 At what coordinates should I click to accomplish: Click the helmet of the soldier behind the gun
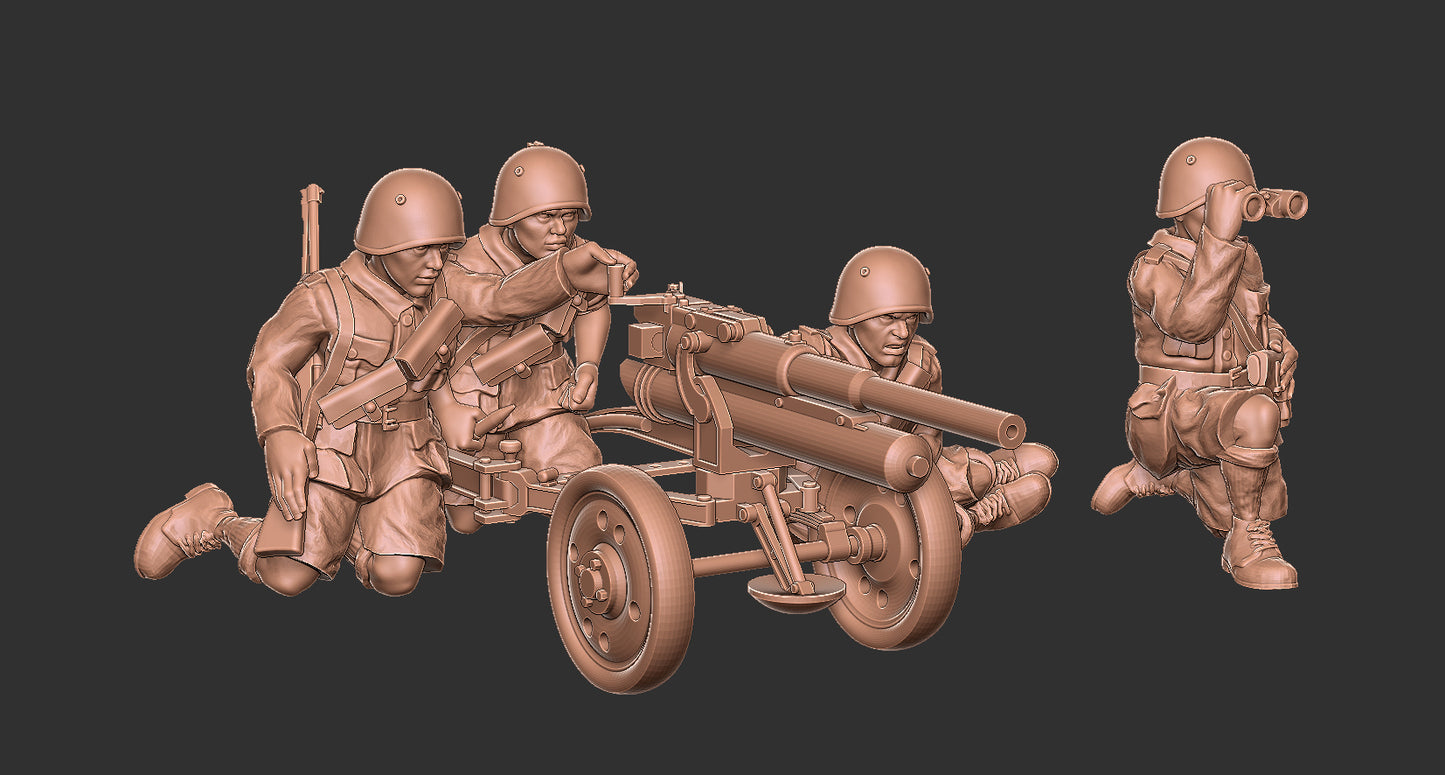pos(880,284)
